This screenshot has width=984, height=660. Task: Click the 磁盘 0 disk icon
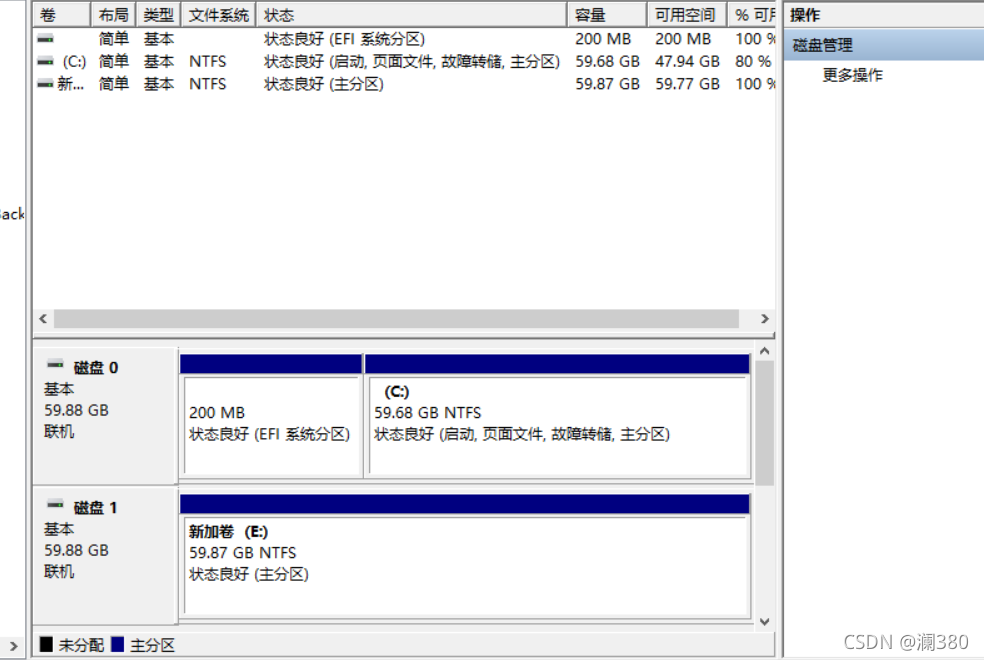coord(55,364)
